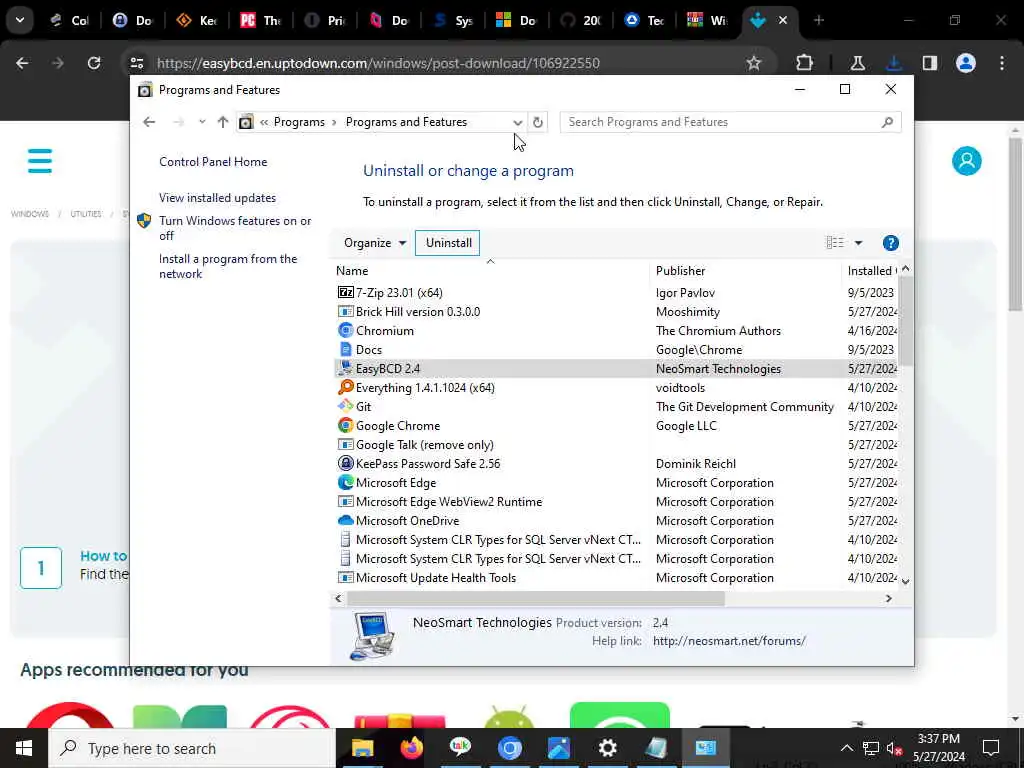Click the EasyBCD 2.4 row icon

click(x=345, y=368)
